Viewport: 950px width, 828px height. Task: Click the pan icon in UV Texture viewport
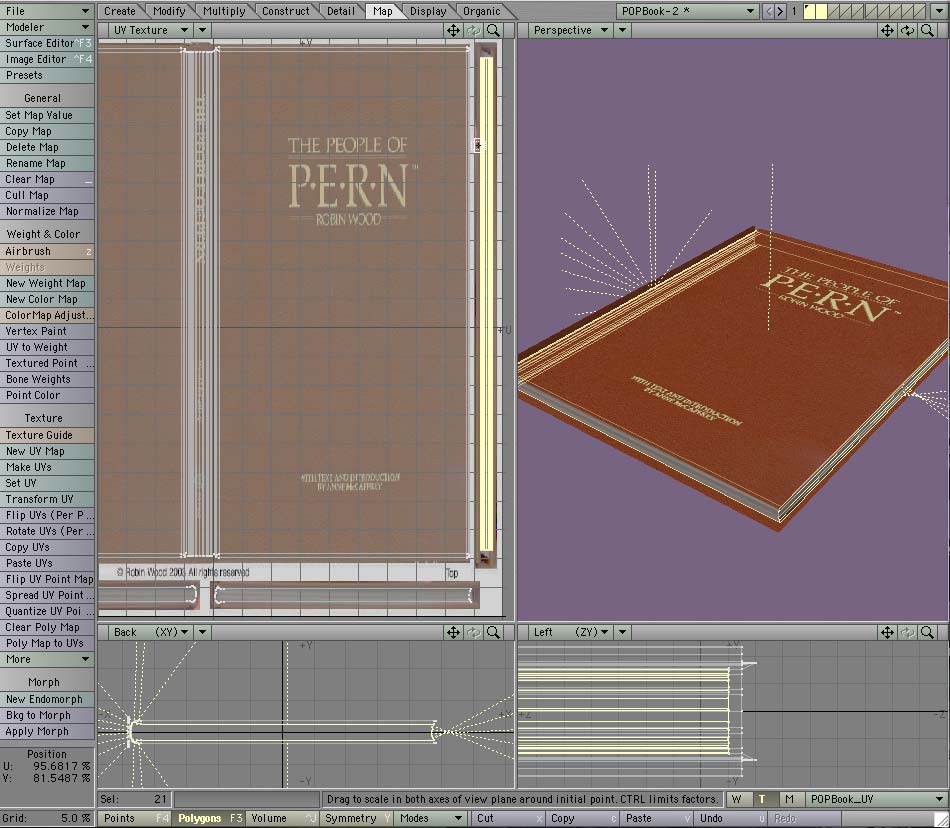[453, 30]
